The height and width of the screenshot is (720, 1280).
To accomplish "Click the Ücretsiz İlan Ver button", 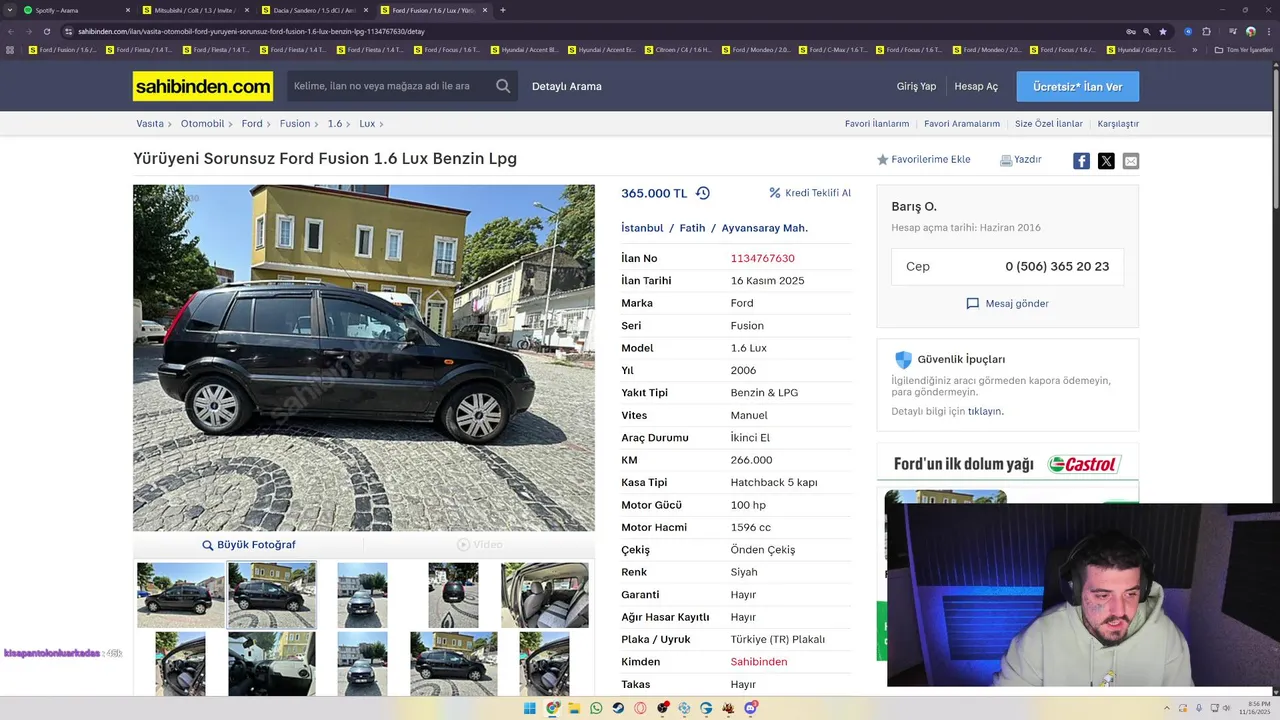I will point(1078,87).
